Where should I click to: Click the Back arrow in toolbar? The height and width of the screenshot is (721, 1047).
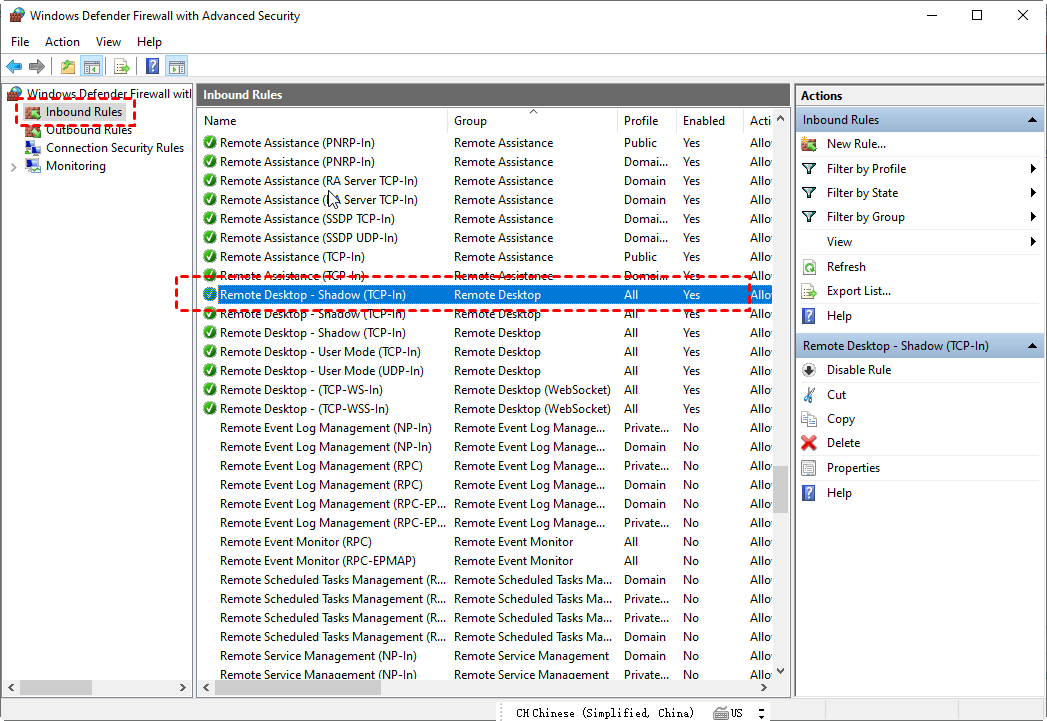(x=14, y=67)
